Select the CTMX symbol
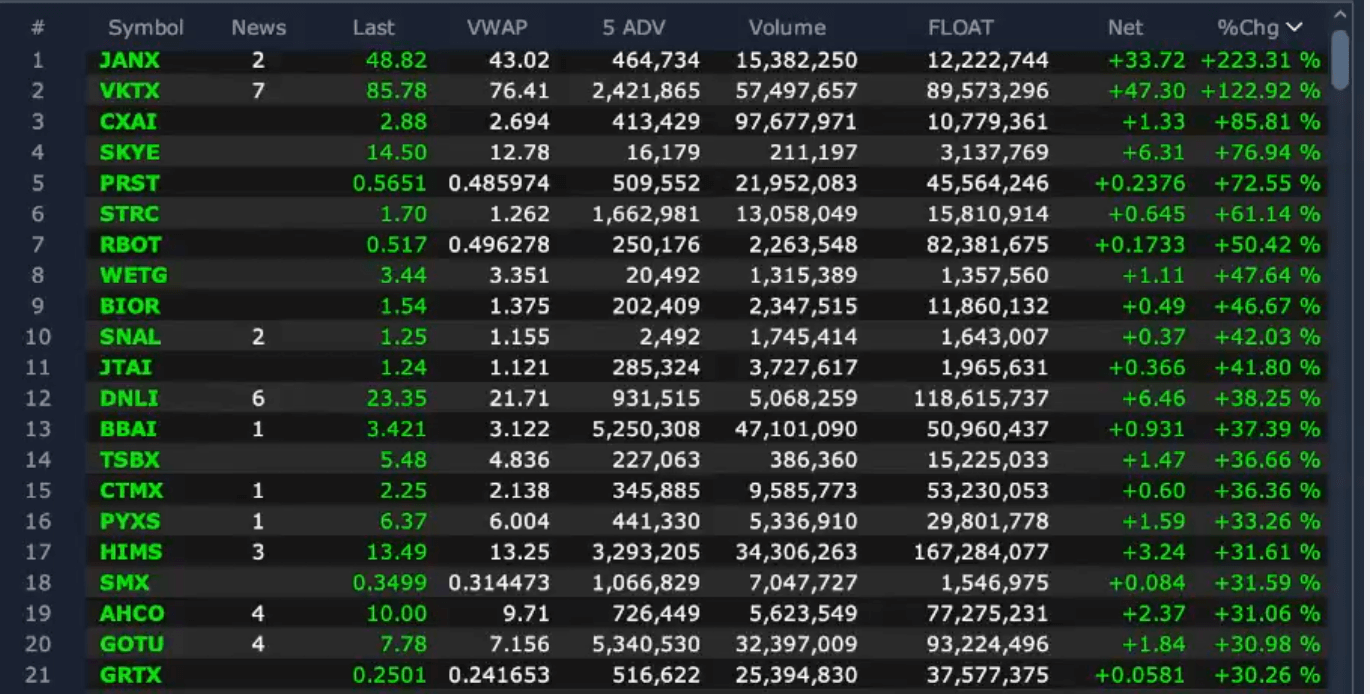The height and width of the screenshot is (694, 1370). point(131,490)
